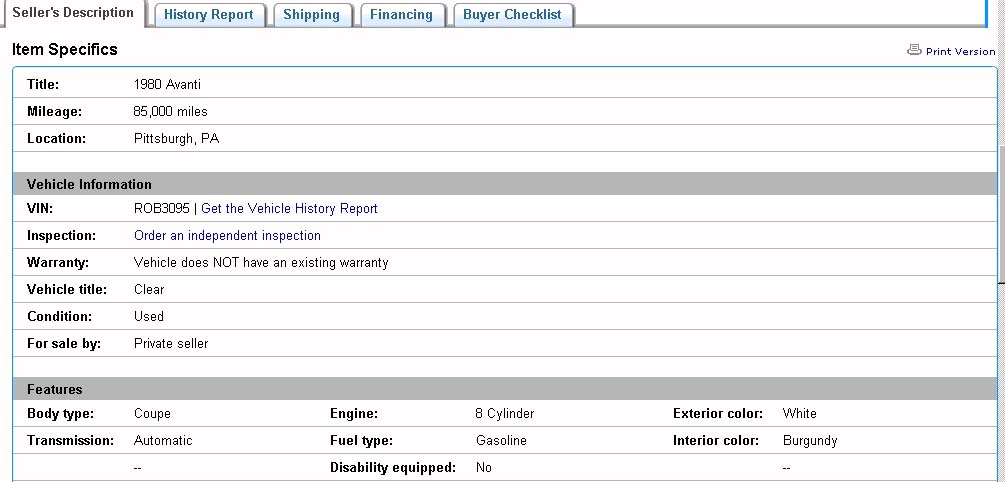Click the printer icon
Image resolution: width=1005 pixels, height=482 pixels.
(x=914, y=50)
